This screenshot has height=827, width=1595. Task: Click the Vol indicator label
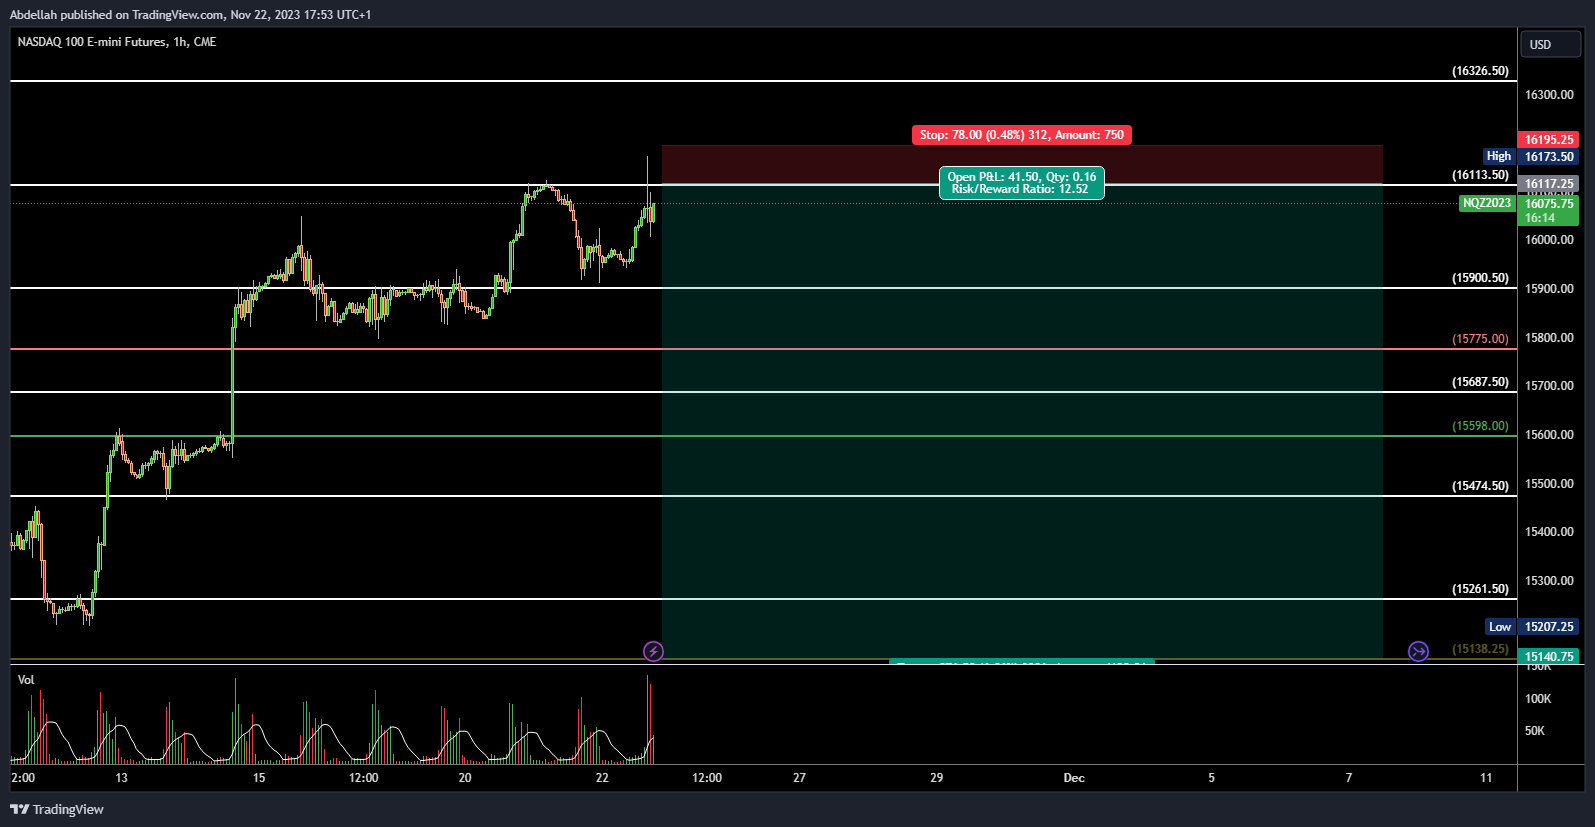pos(26,680)
